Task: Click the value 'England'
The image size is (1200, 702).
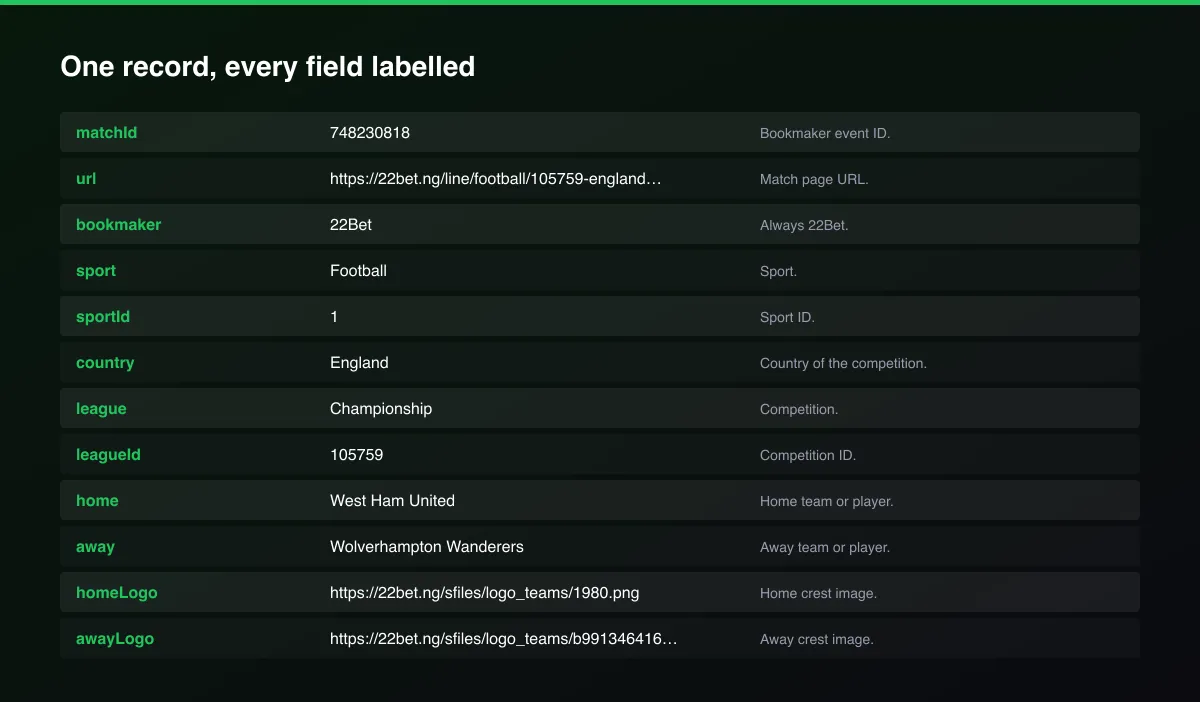Action: click(x=359, y=362)
